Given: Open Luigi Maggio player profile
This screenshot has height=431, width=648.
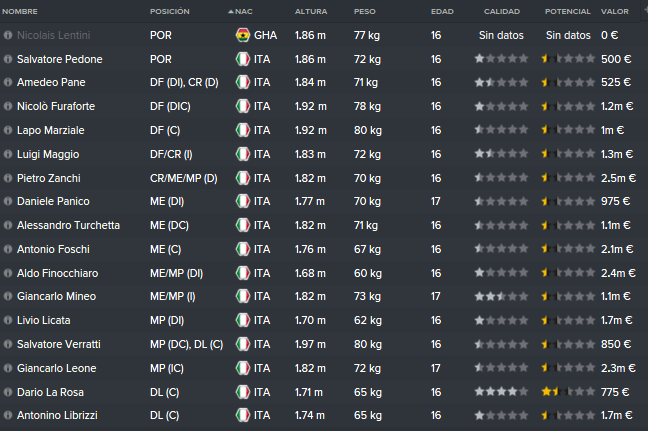Looking at the screenshot, I should pos(48,155).
